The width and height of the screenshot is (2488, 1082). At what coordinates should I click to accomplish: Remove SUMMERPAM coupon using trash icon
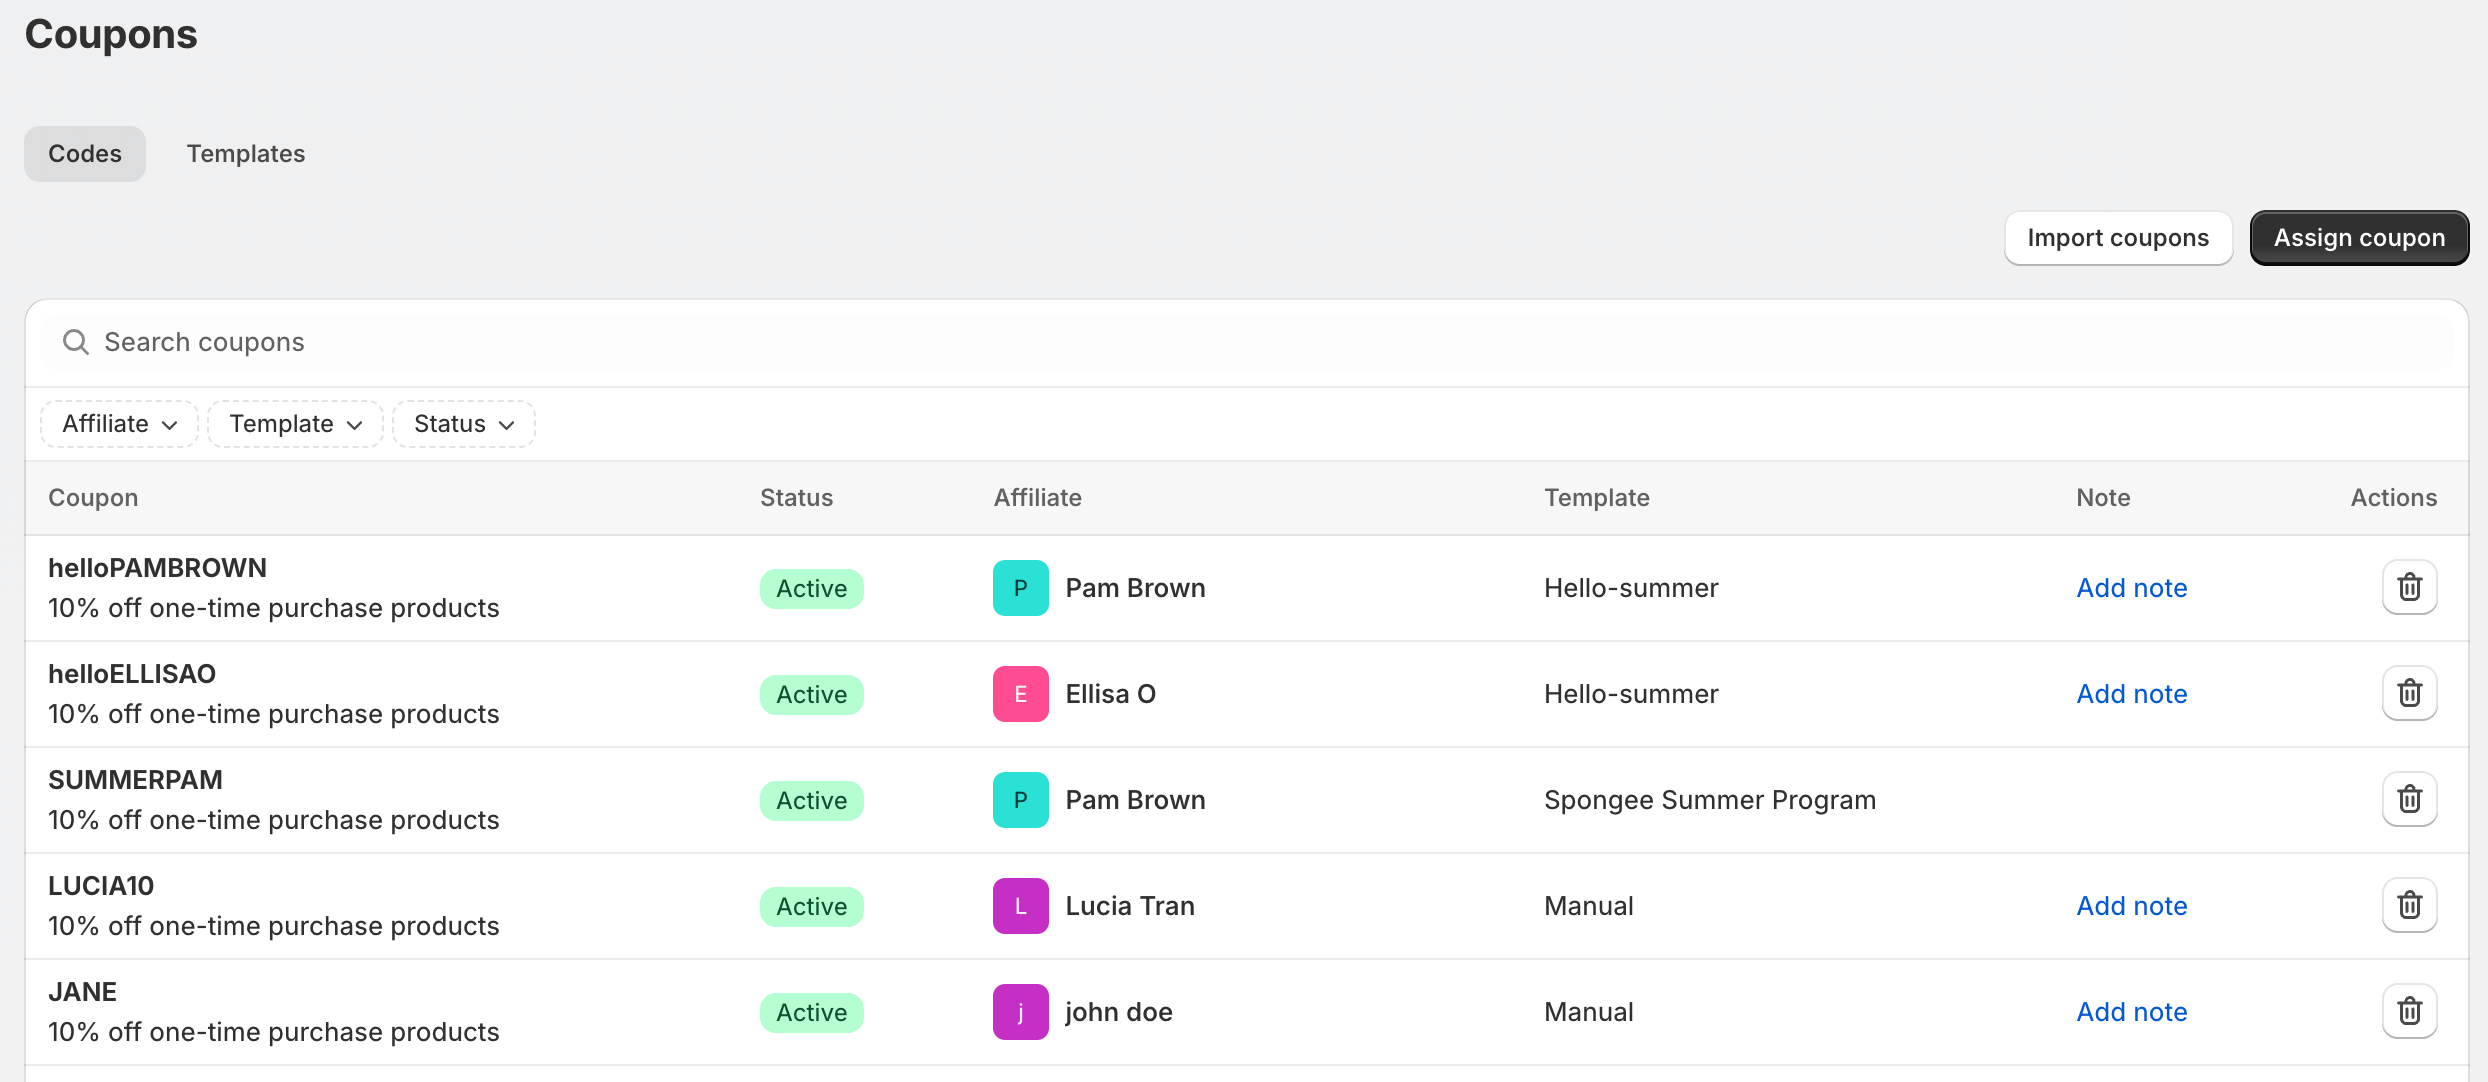tap(2409, 799)
